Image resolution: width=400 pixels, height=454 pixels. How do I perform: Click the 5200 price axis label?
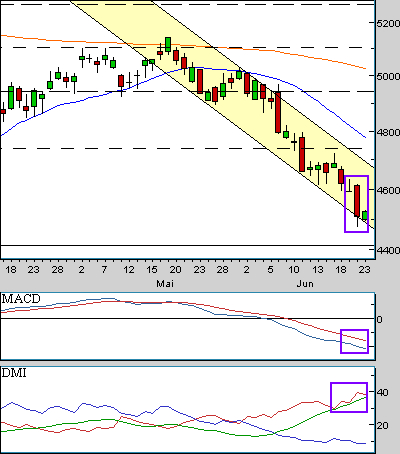[388, 23]
